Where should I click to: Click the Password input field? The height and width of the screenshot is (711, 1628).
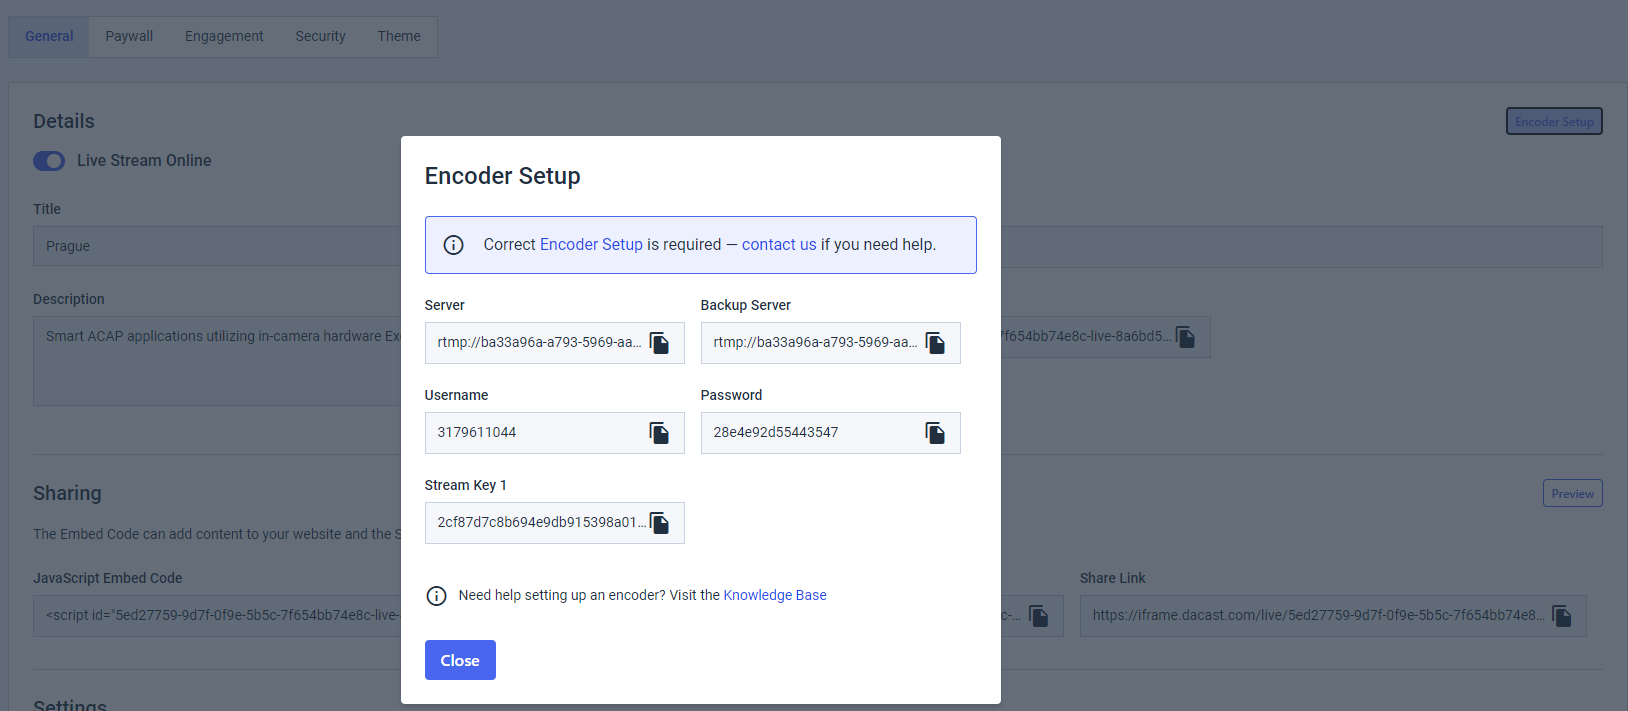click(810, 433)
